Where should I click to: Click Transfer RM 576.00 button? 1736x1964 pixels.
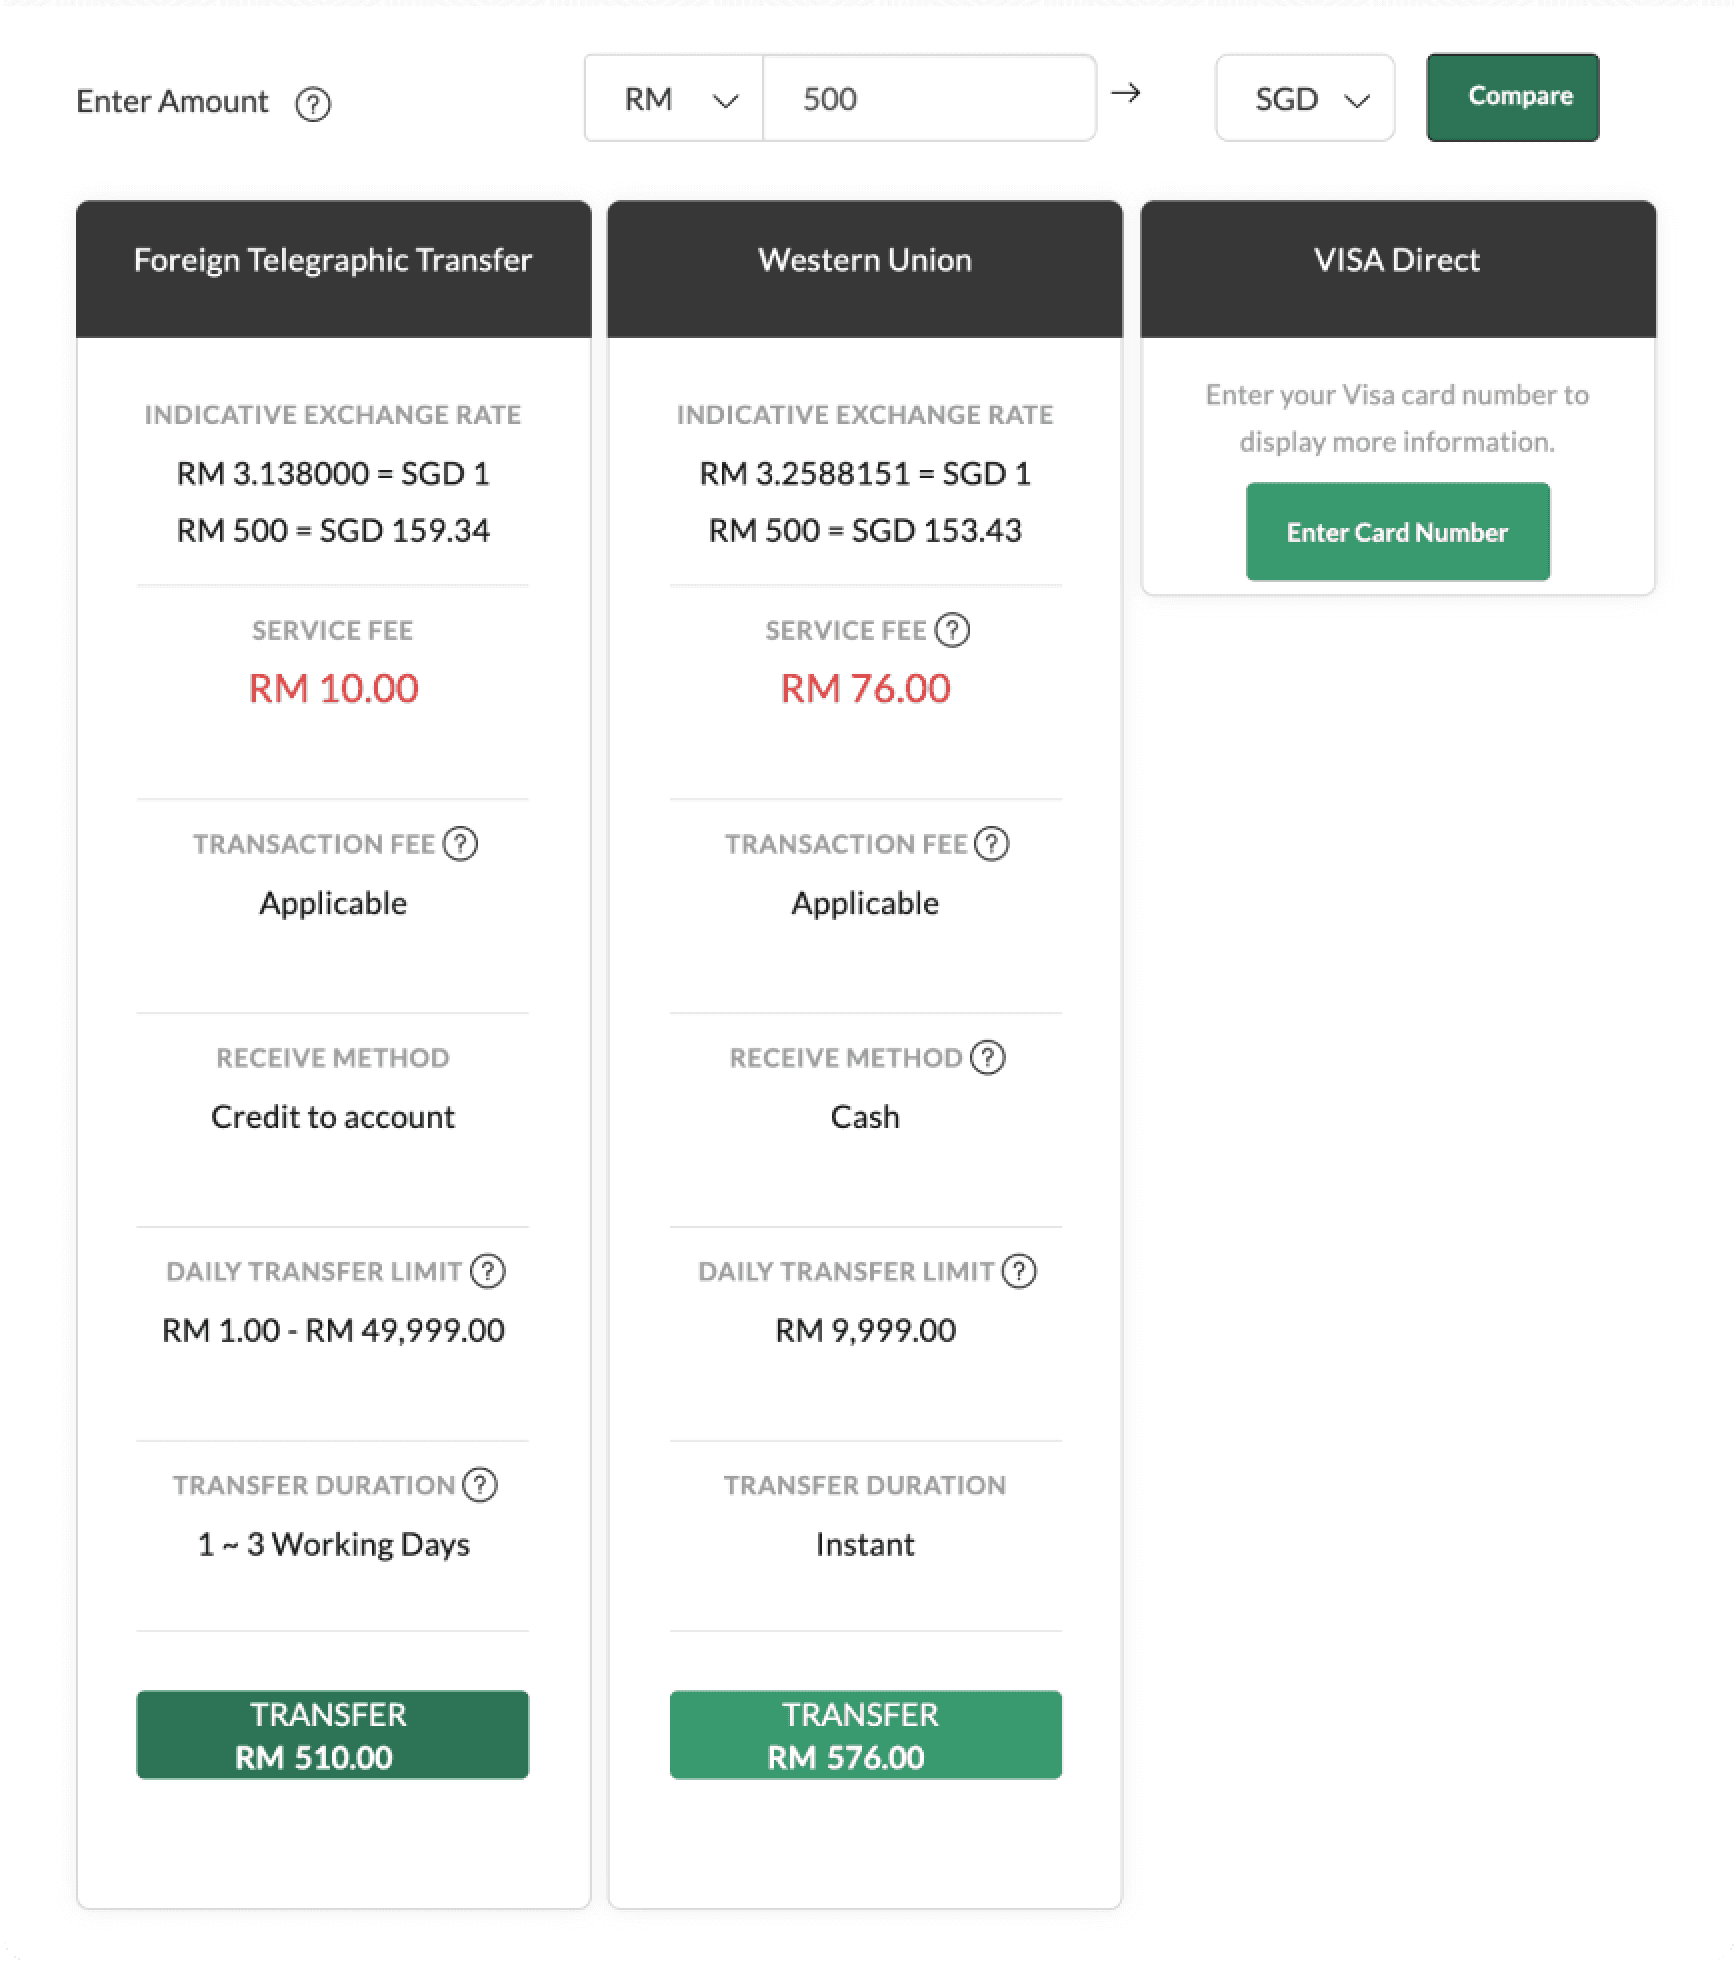(866, 1735)
